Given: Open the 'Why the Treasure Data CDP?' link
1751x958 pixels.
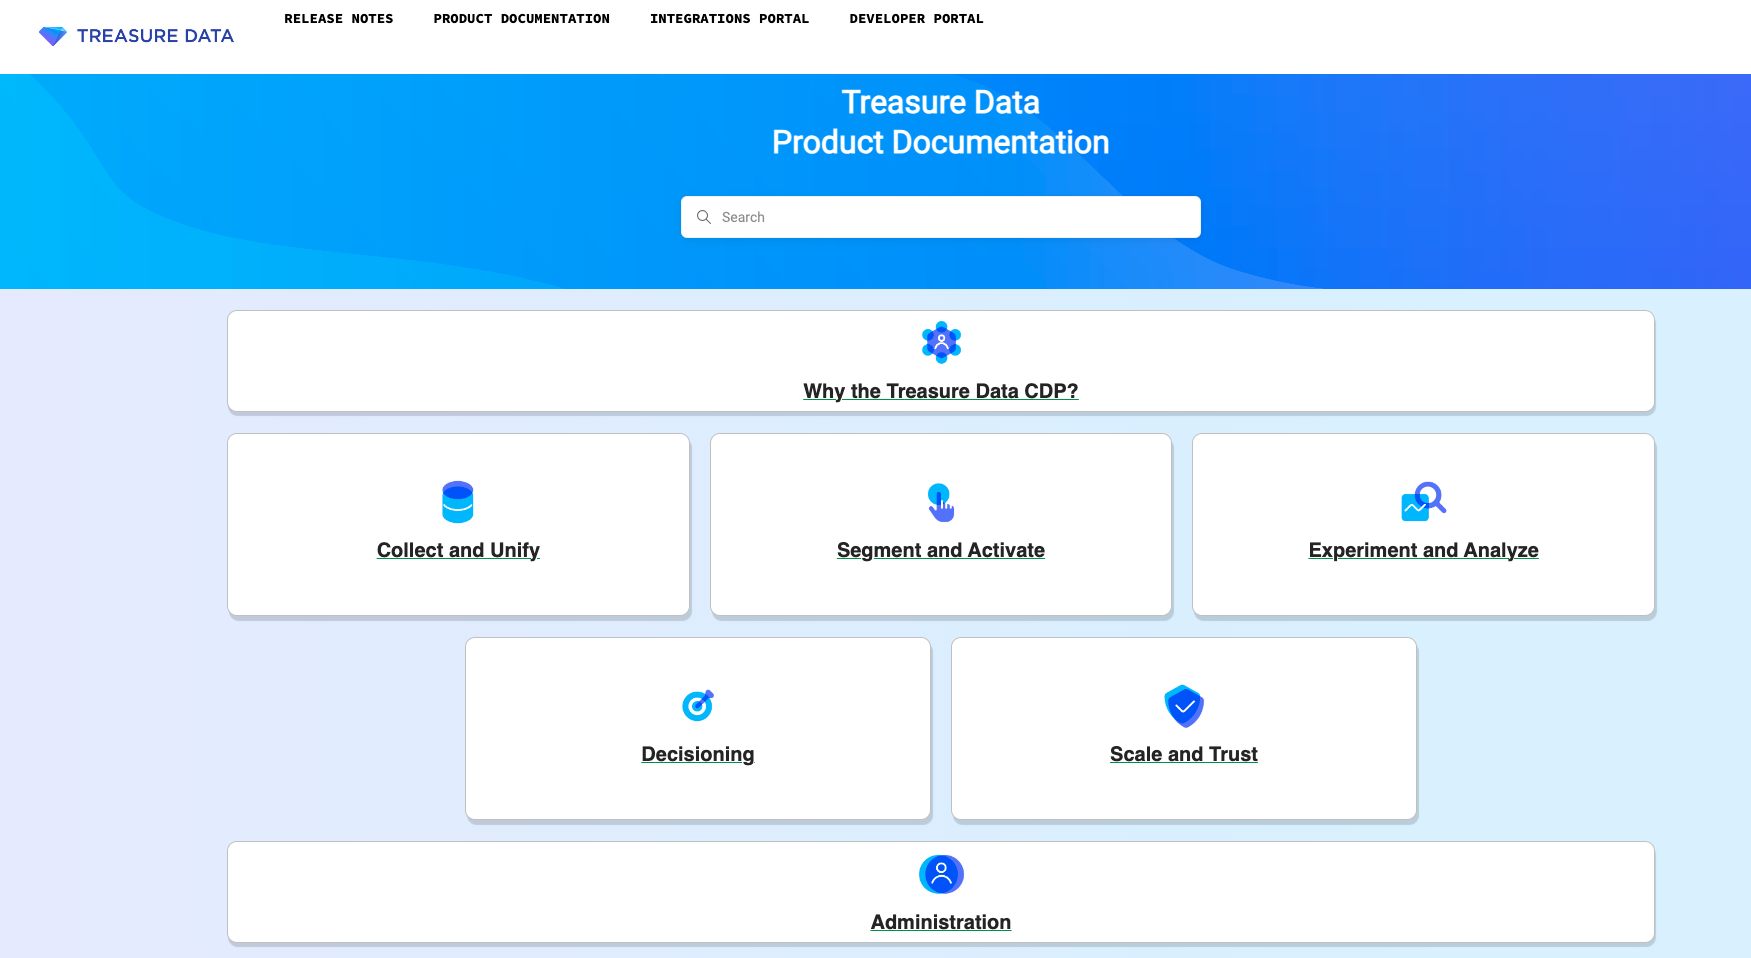Looking at the screenshot, I should click(940, 391).
